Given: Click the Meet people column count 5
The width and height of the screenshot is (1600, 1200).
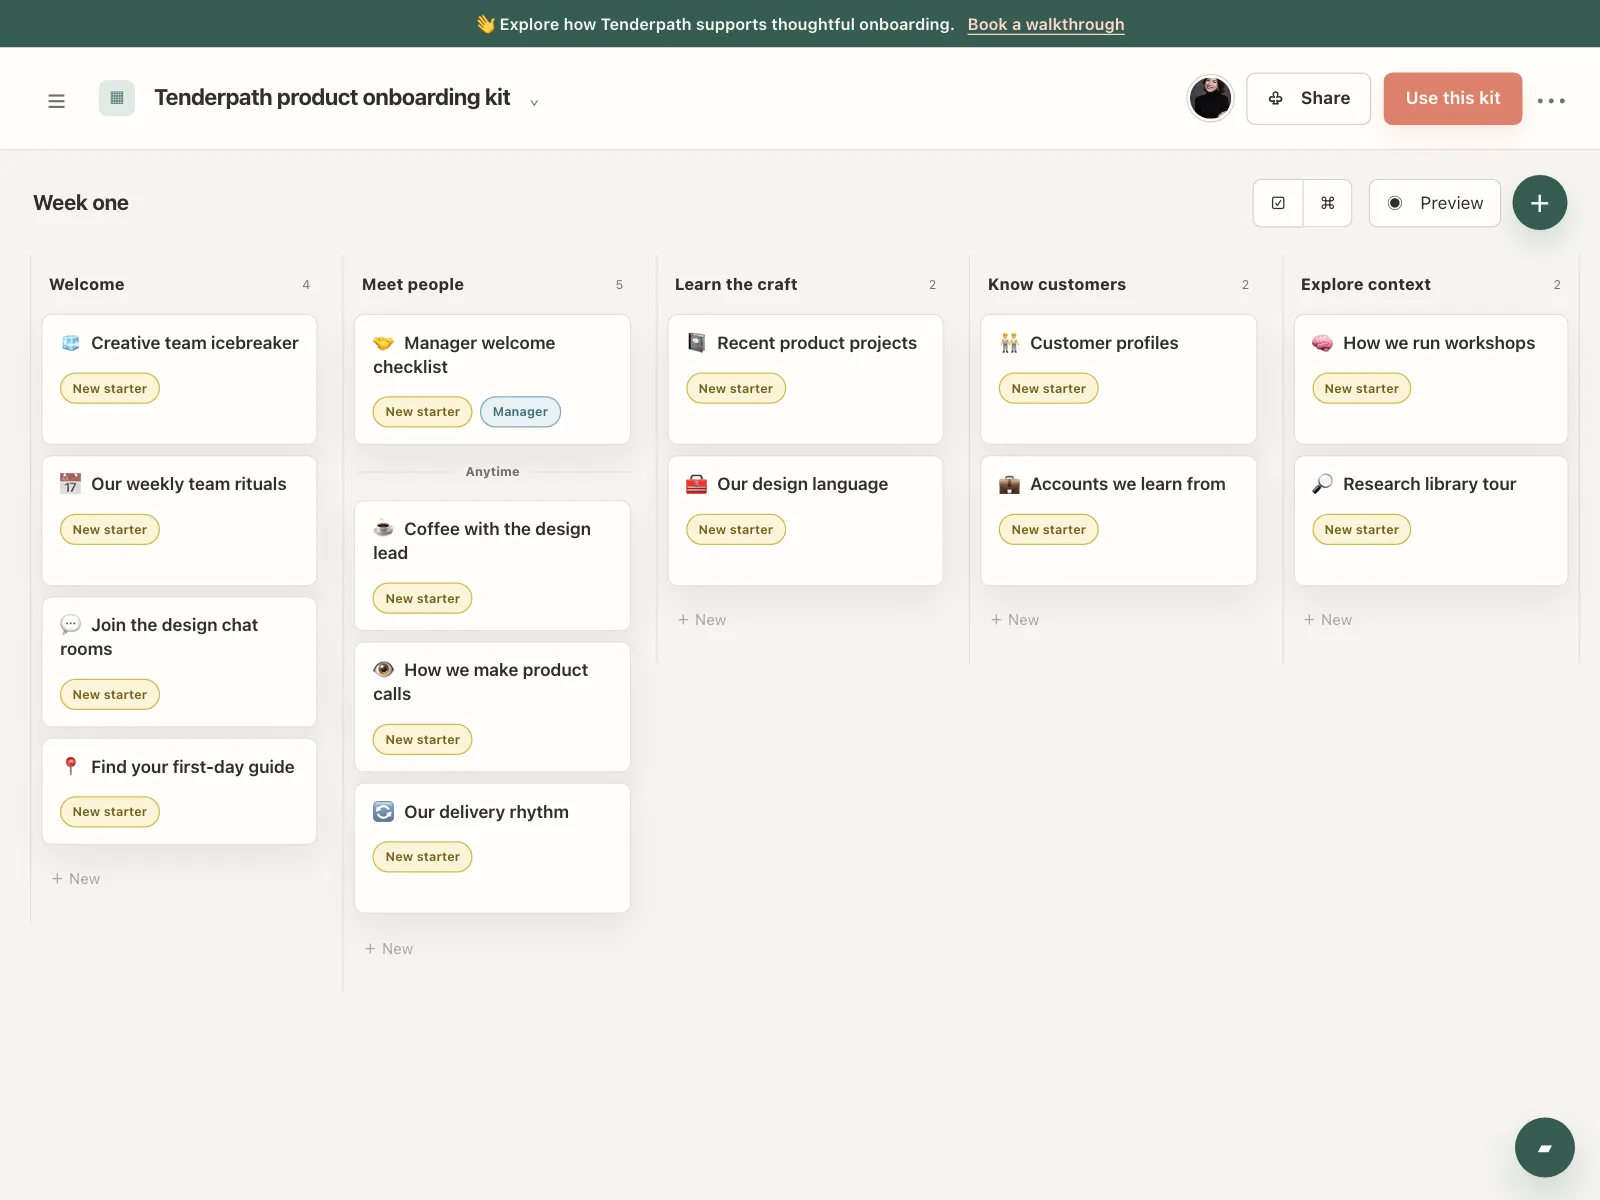Looking at the screenshot, I should click(619, 285).
